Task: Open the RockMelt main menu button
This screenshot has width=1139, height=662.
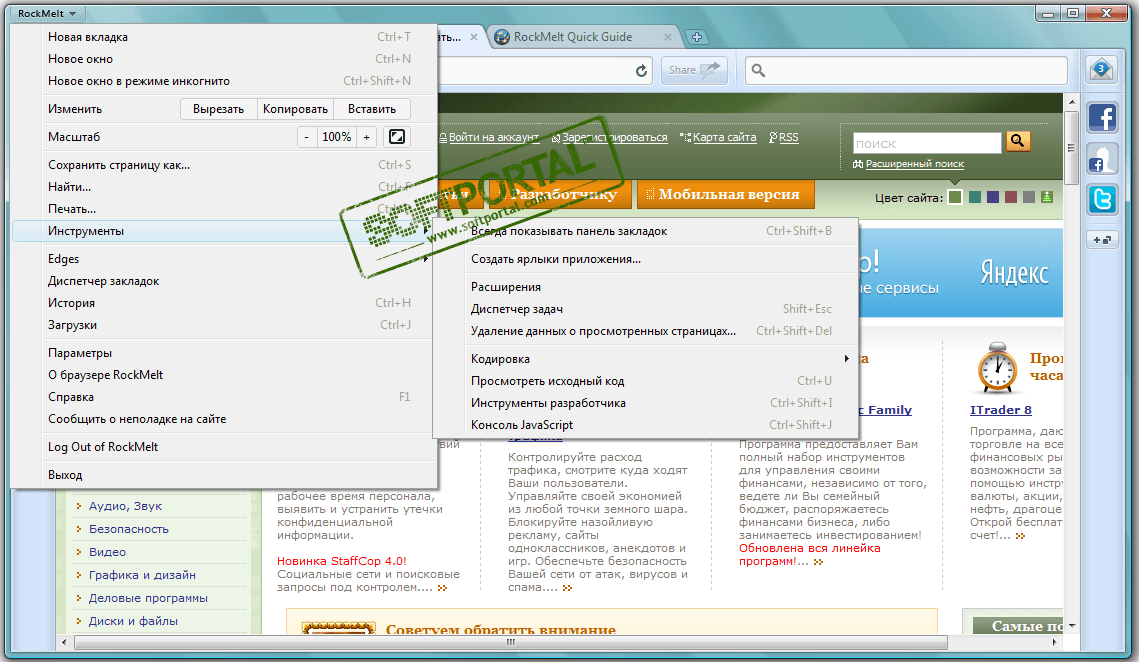Action: pyautogui.click(x=47, y=13)
